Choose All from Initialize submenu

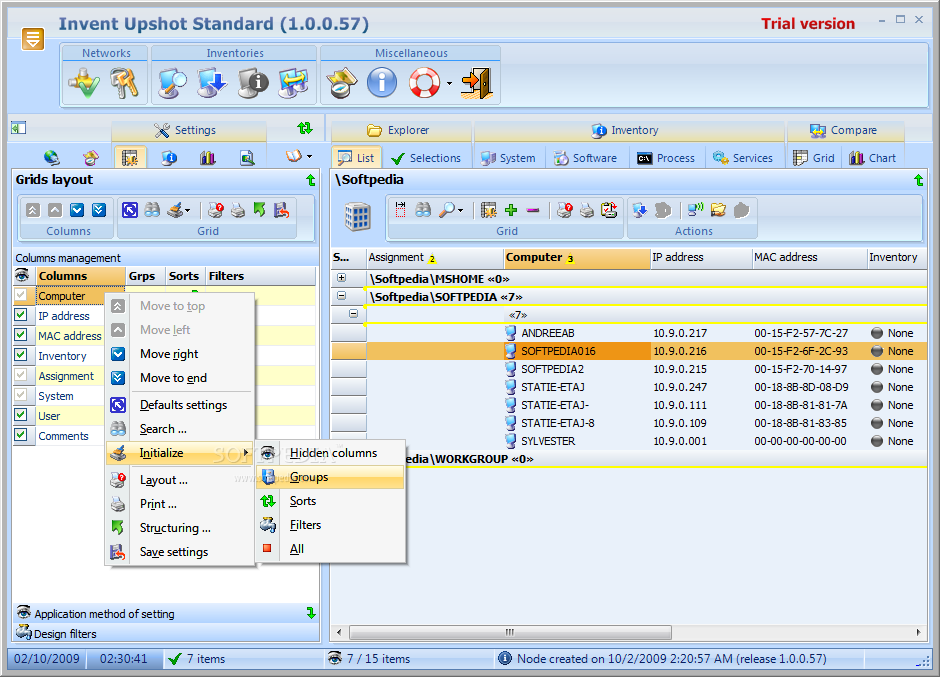click(330, 549)
